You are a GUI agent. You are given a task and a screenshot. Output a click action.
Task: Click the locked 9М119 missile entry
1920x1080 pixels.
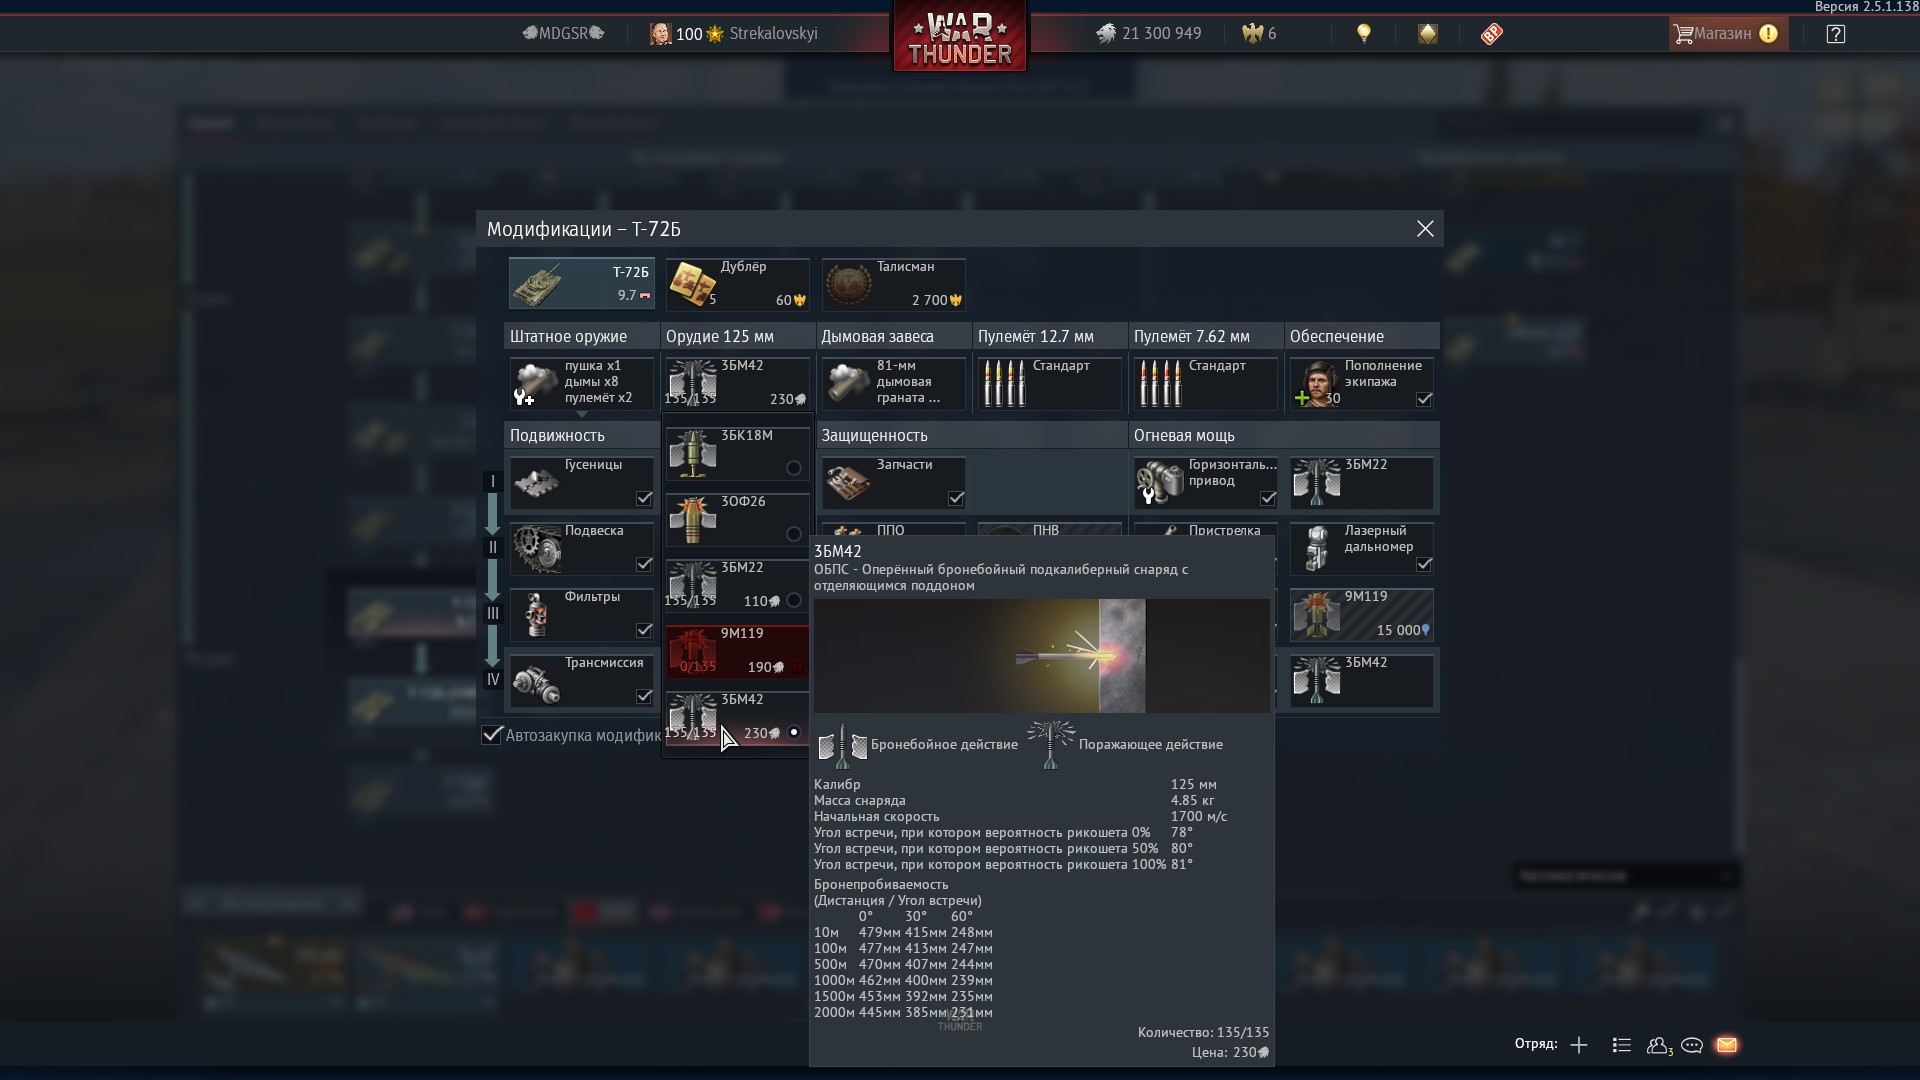(738, 651)
